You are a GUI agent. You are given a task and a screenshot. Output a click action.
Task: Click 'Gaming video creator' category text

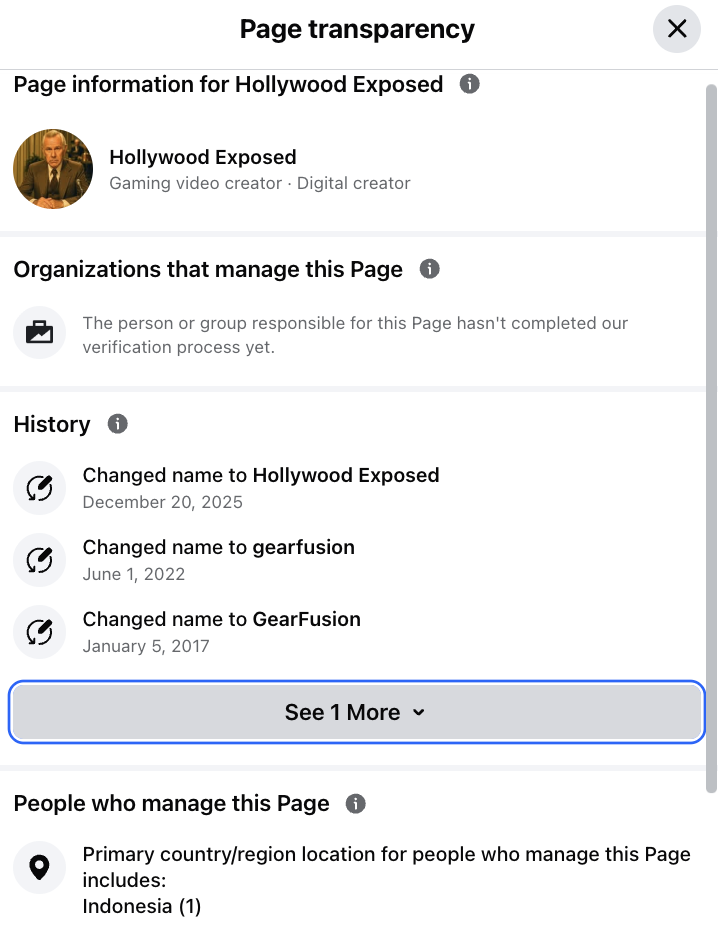(x=195, y=183)
